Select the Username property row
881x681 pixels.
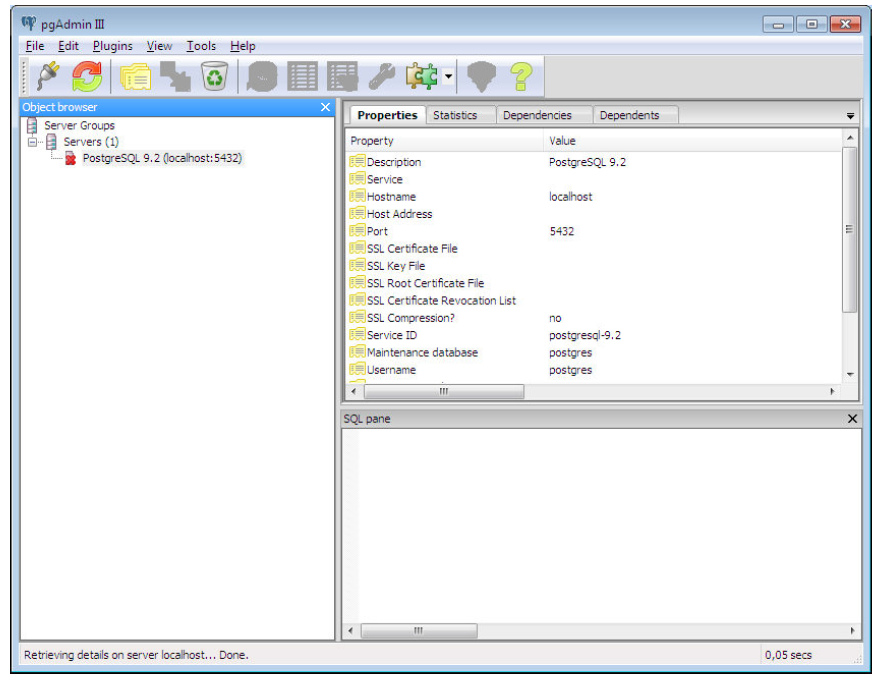tap(594, 370)
